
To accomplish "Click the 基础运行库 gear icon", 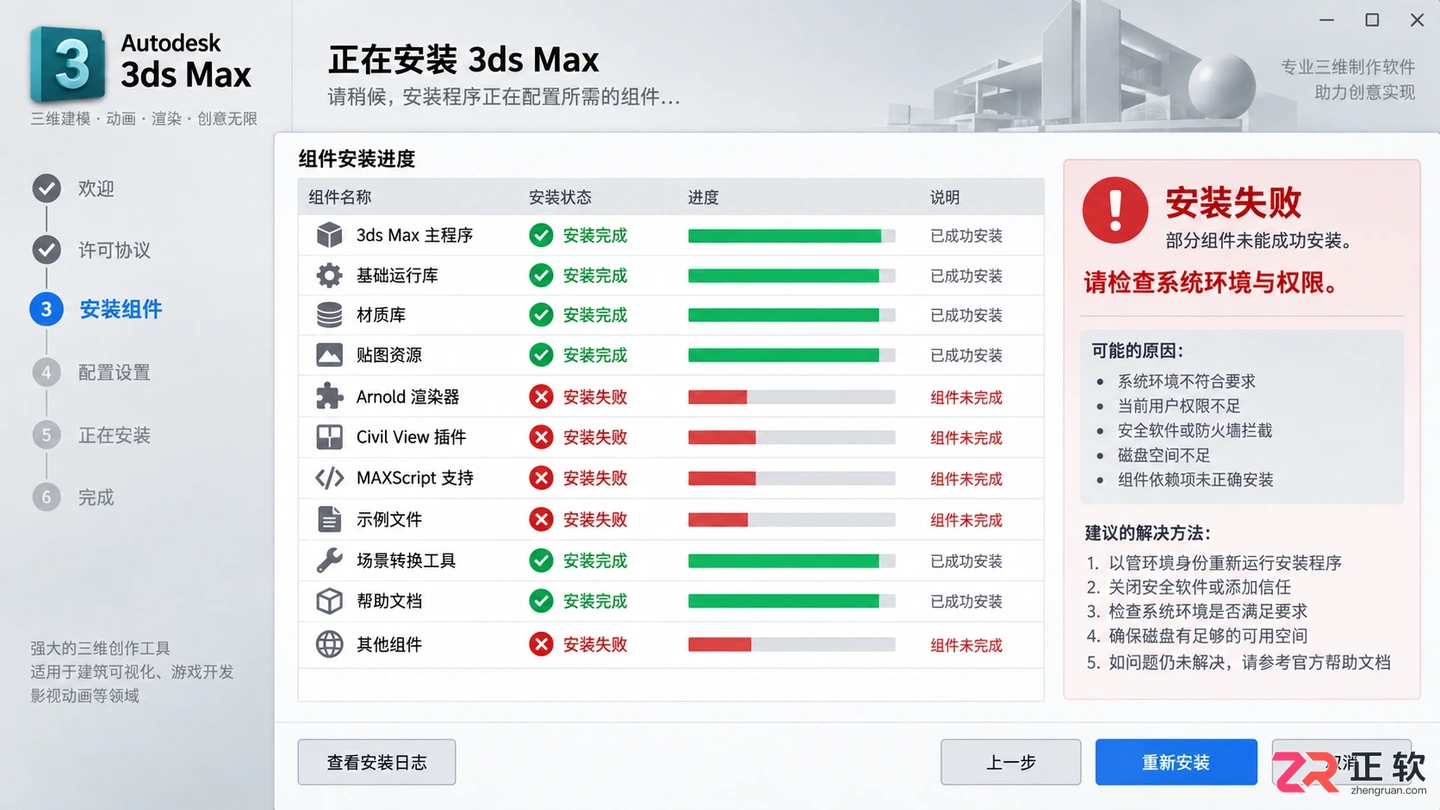I will coord(329,275).
